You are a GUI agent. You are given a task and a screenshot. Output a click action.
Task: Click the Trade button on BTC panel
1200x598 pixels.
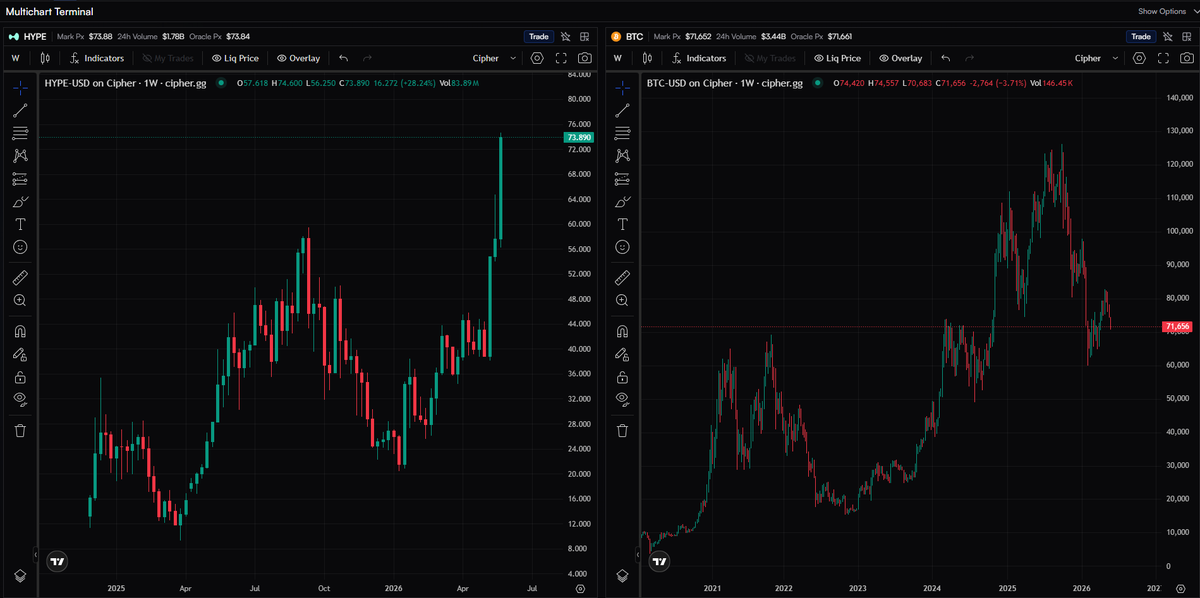click(1140, 36)
